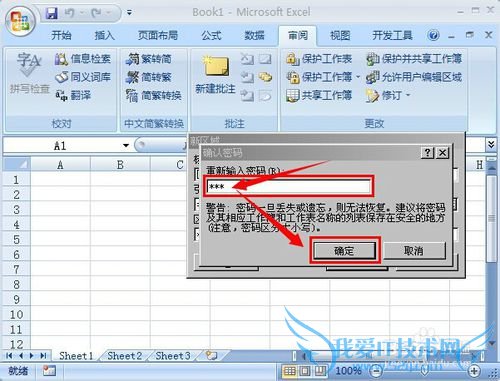Go to next comment icon
500x381 pixels.
[247, 96]
